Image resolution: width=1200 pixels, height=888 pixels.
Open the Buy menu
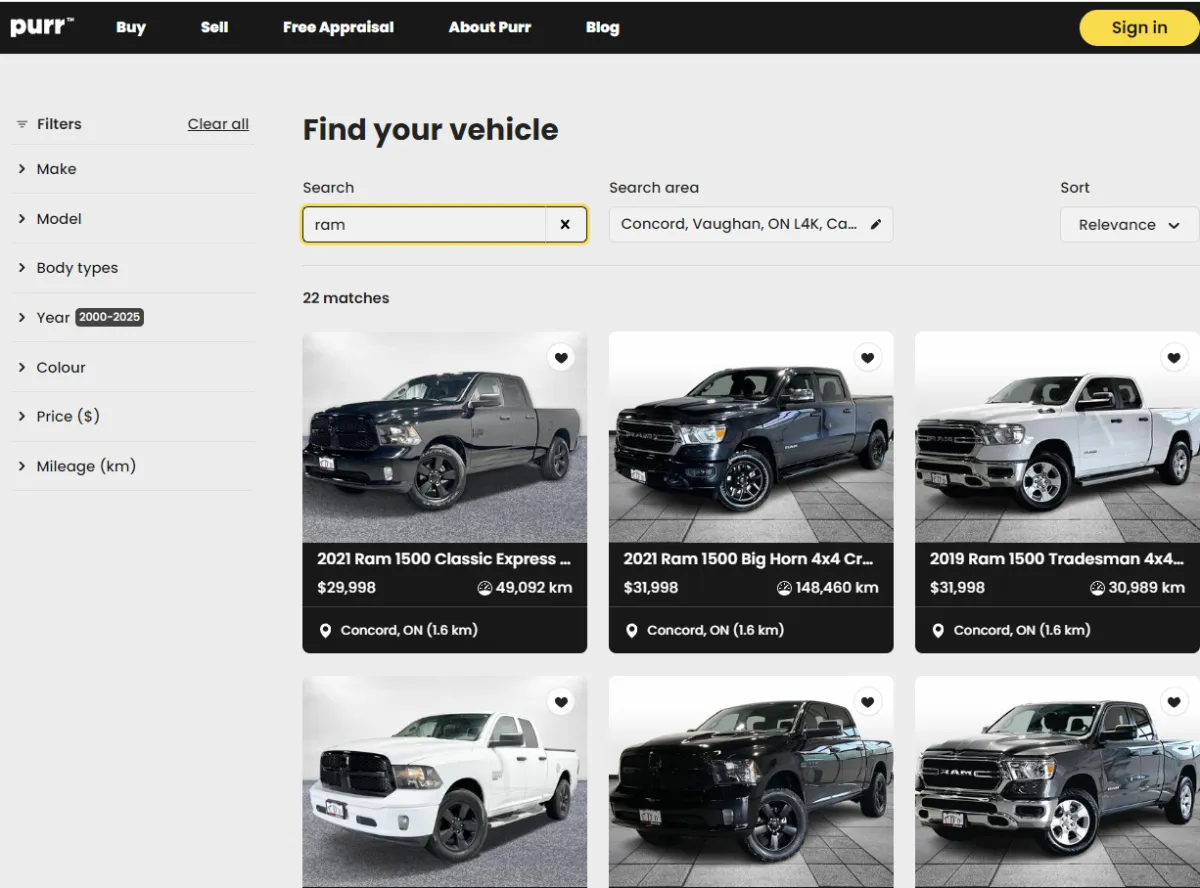coord(131,27)
